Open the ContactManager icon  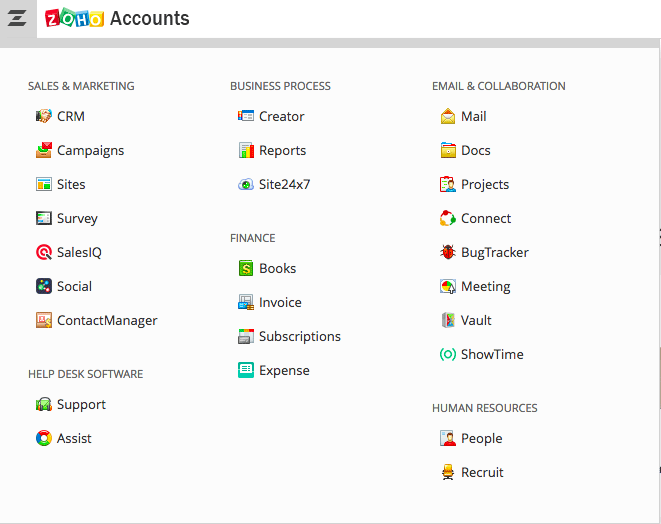(x=44, y=320)
